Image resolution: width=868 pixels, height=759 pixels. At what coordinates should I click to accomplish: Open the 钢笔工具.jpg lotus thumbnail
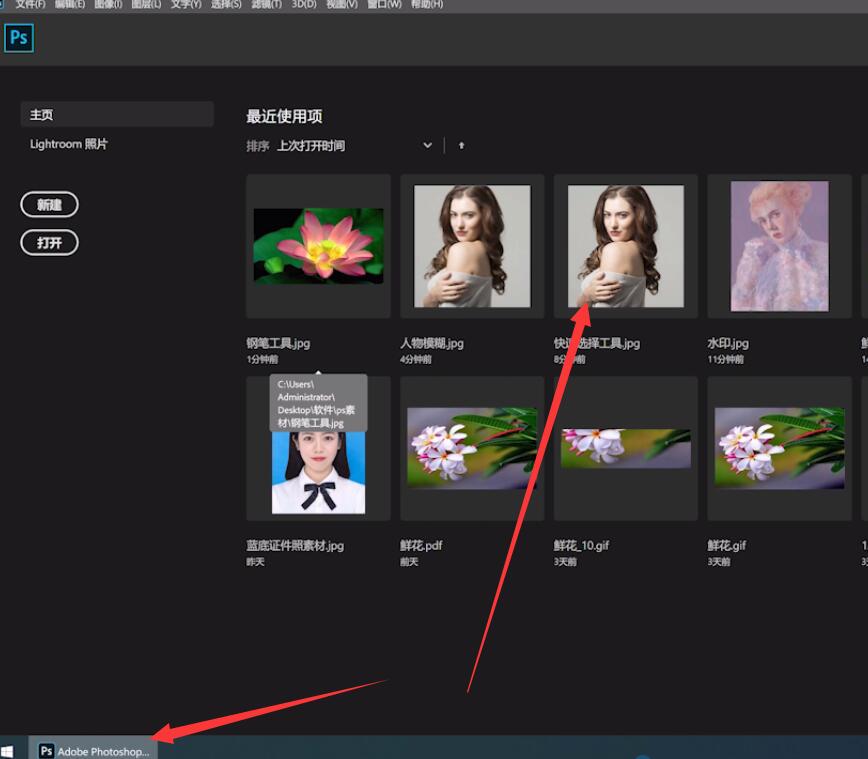coord(318,246)
